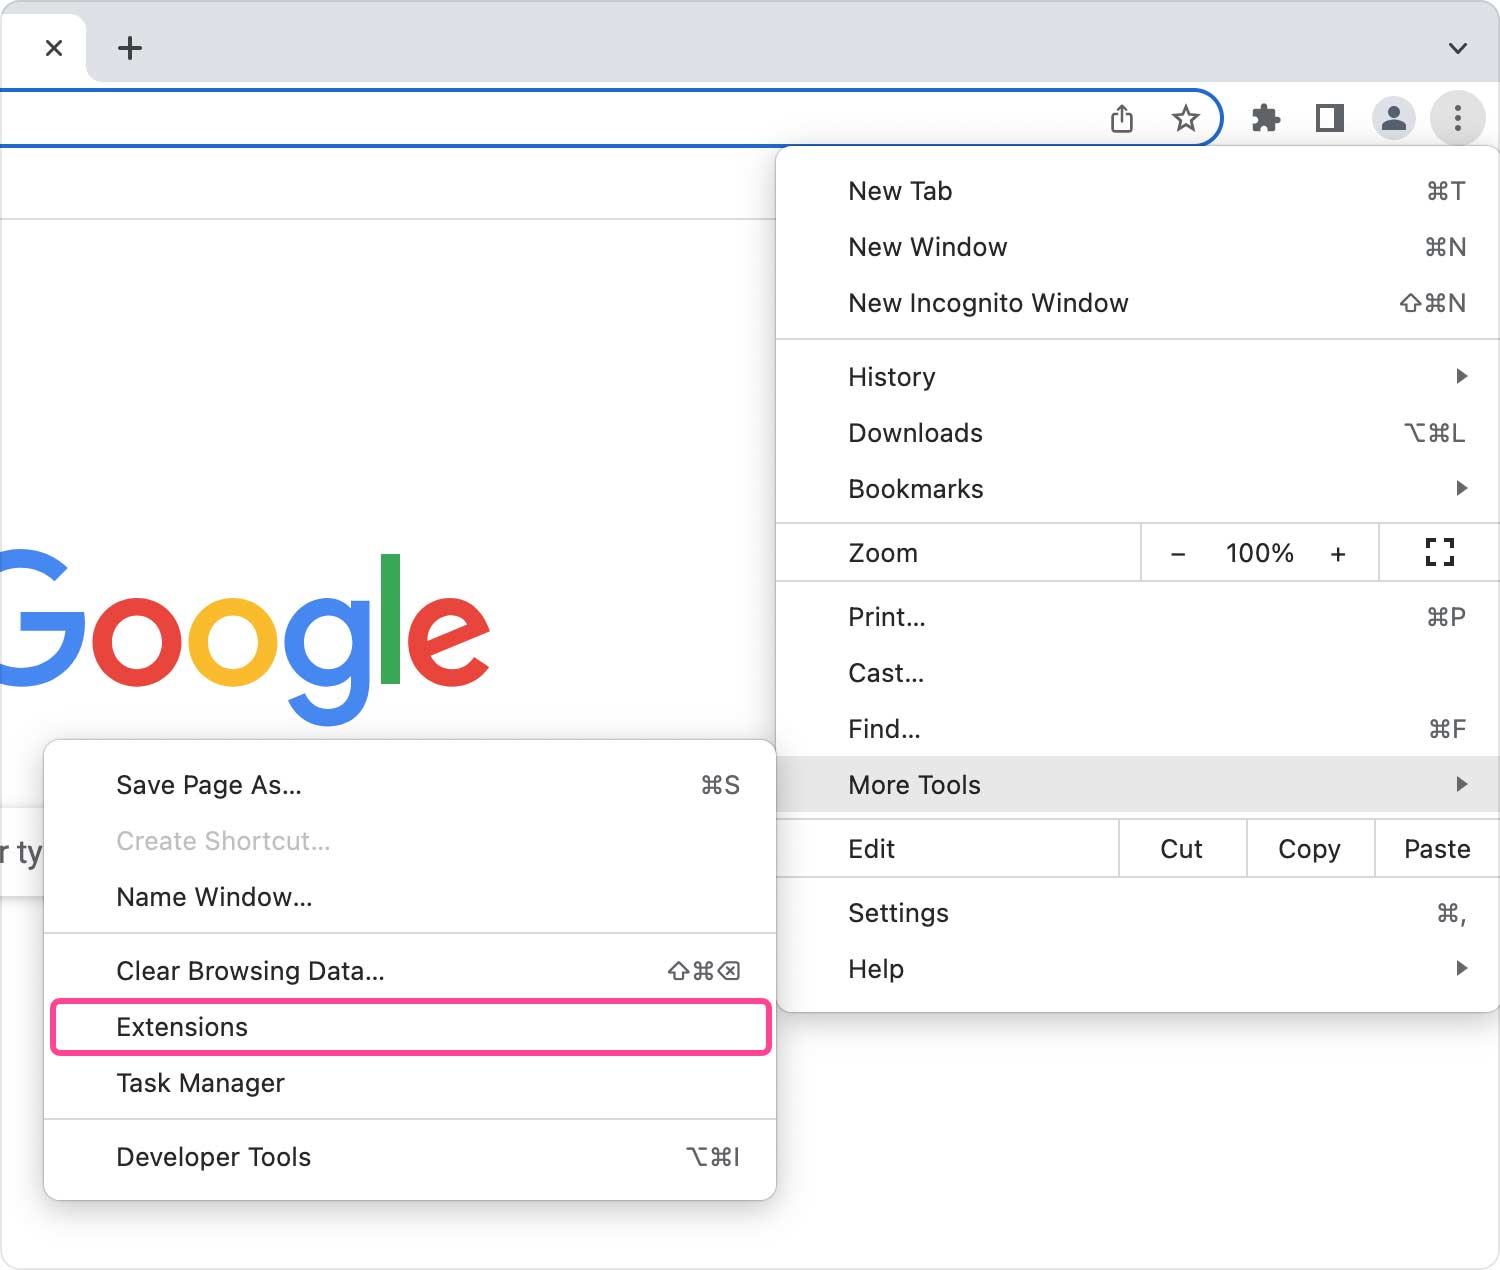
Task: Expand the History submenu
Action: tap(1137, 377)
